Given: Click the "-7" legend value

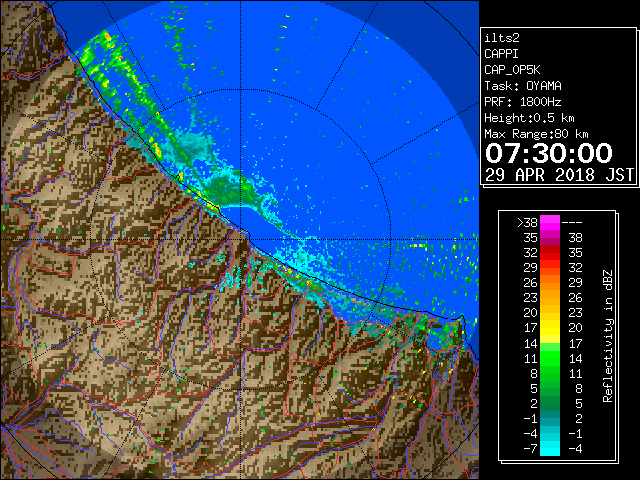Looking at the screenshot, I should [x=530, y=448].
